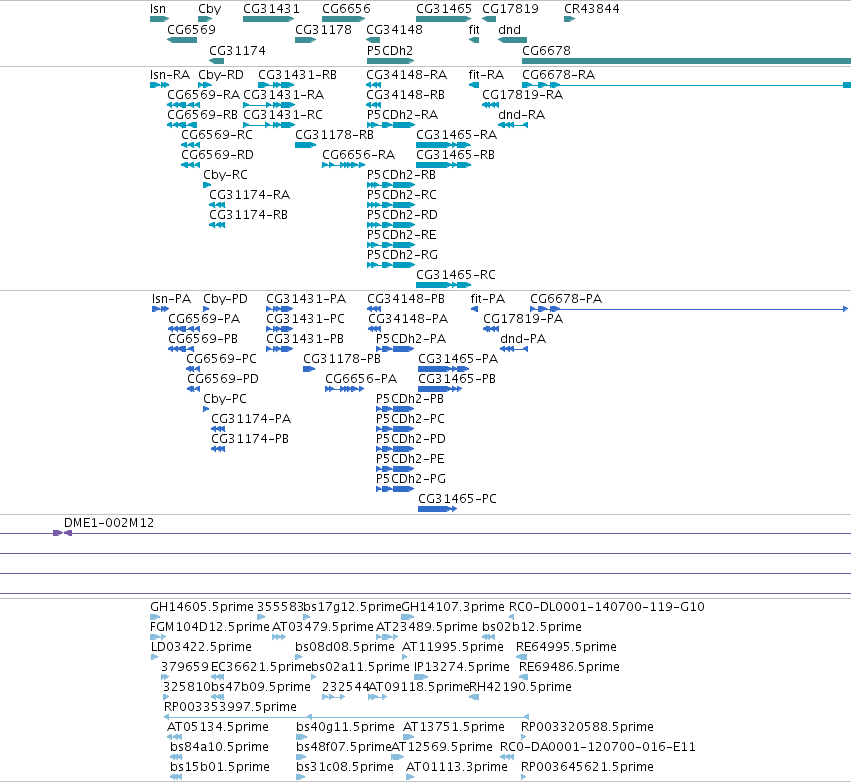851x782 pixels.
Task: Select EST LD03422.5prime
Action: pyautogui.click(x=154, y=657)
